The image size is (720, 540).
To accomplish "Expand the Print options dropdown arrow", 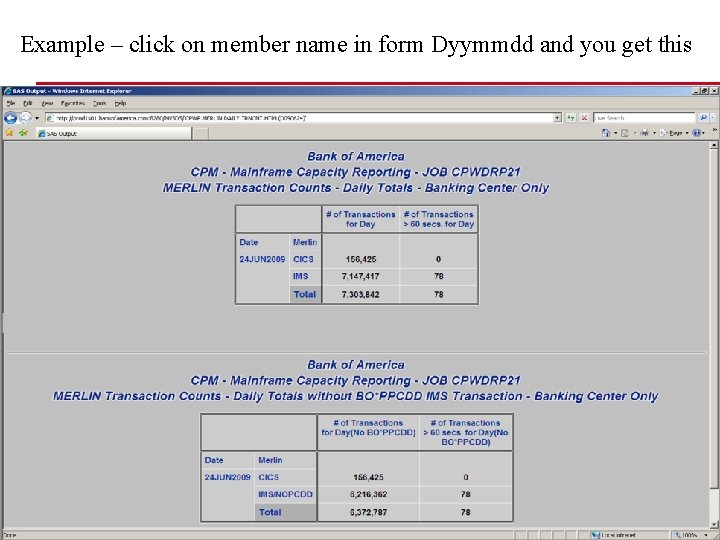I will click(x=654, y=133).
